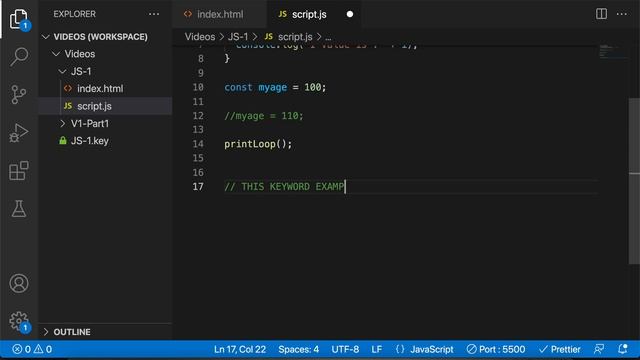This screenshot has height=360, width=640.
Task: Open Explorer more actions ellipsis
Action: [x=154, y=14]
